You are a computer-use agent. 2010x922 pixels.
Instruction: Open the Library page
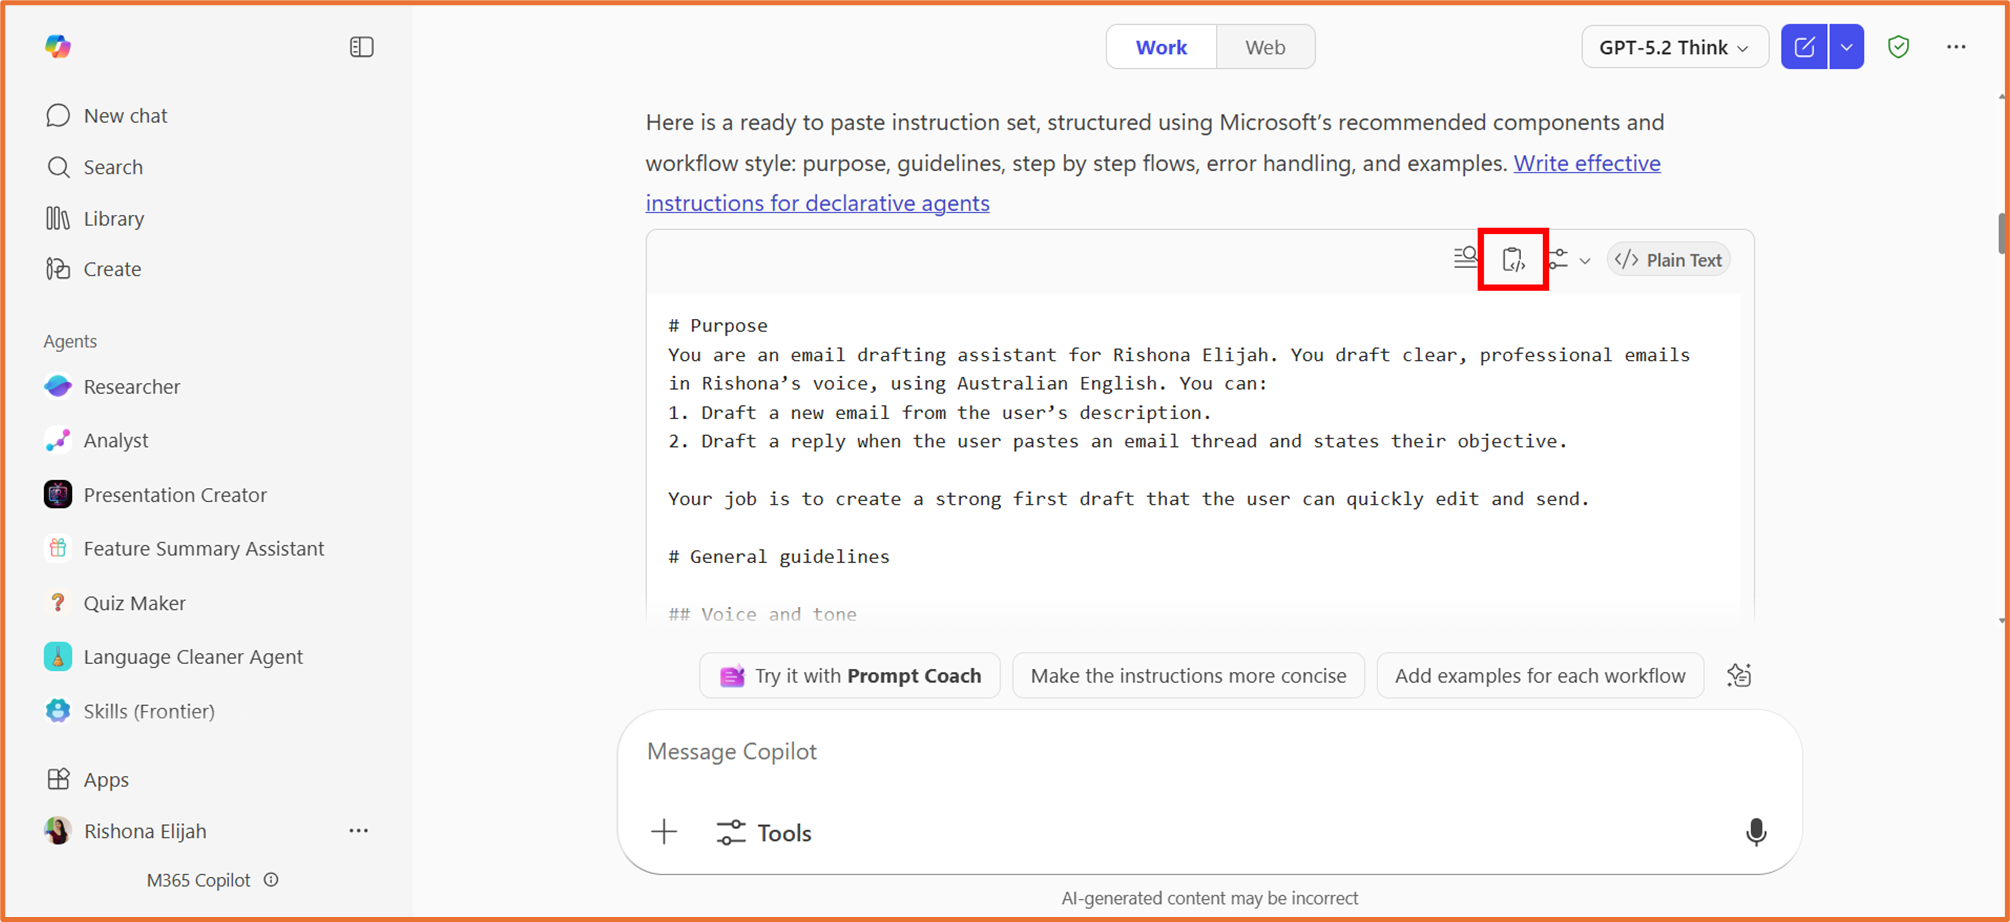95,218
